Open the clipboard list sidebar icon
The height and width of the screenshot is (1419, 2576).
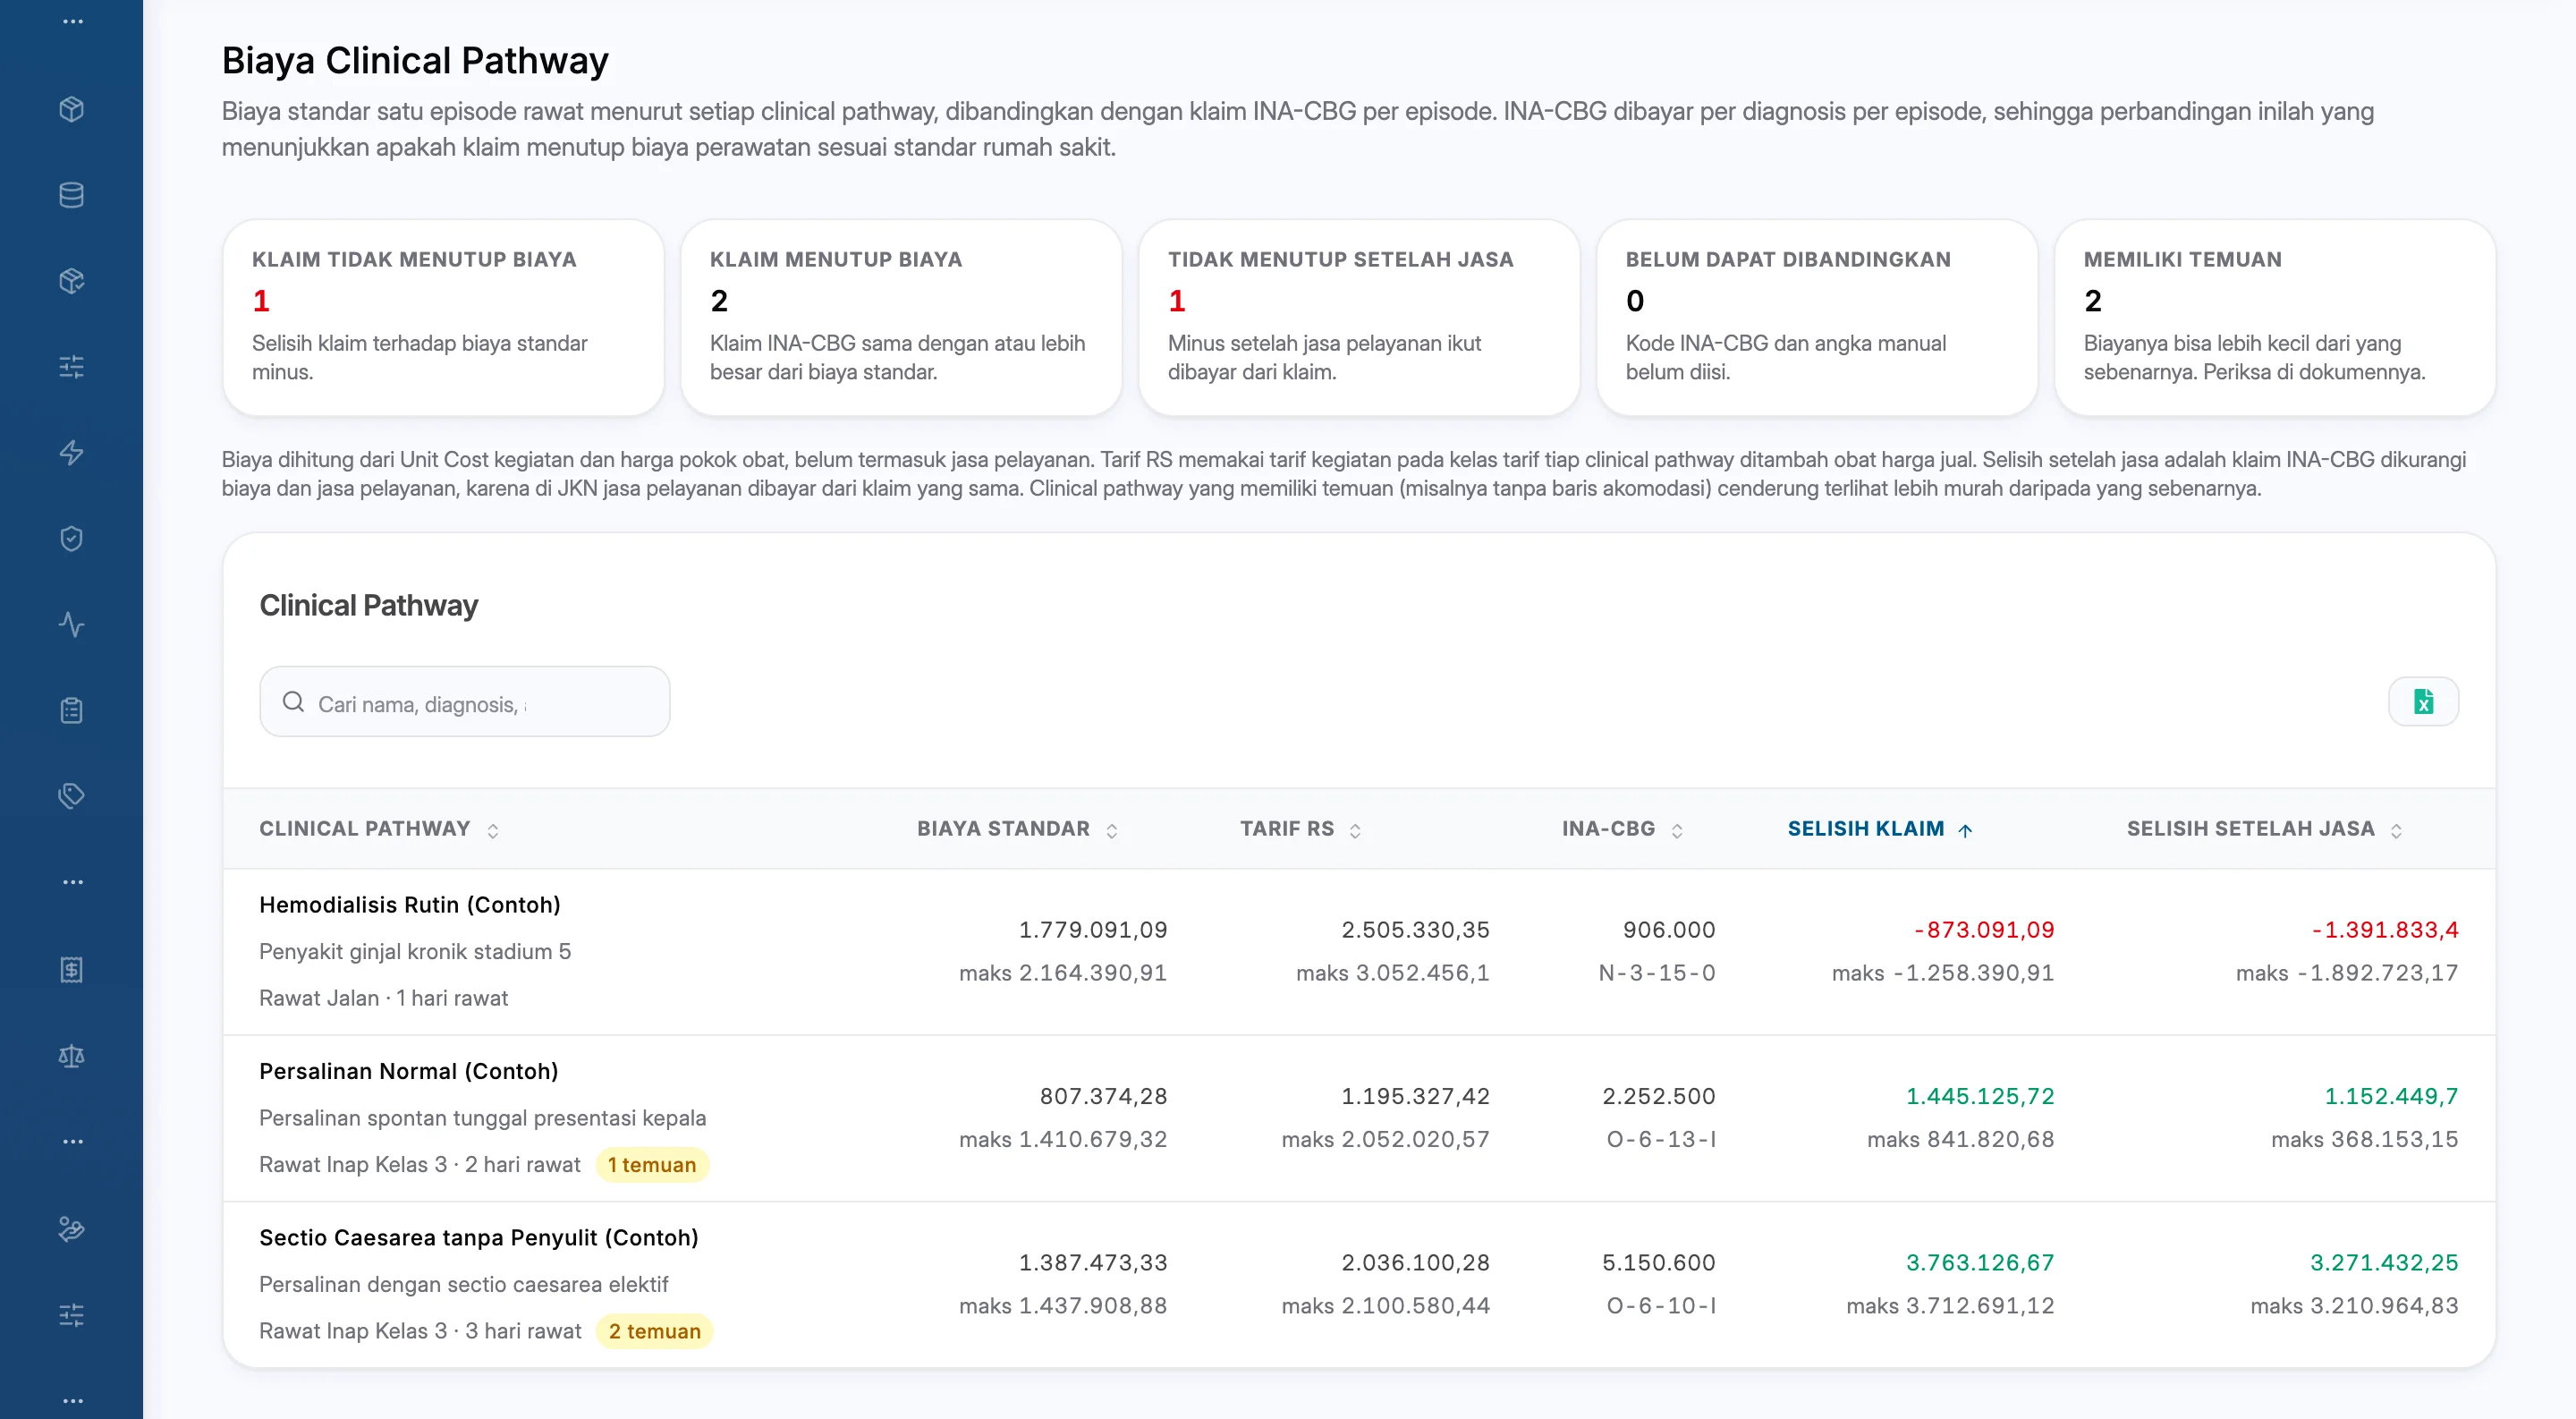[x=71, y=711]
